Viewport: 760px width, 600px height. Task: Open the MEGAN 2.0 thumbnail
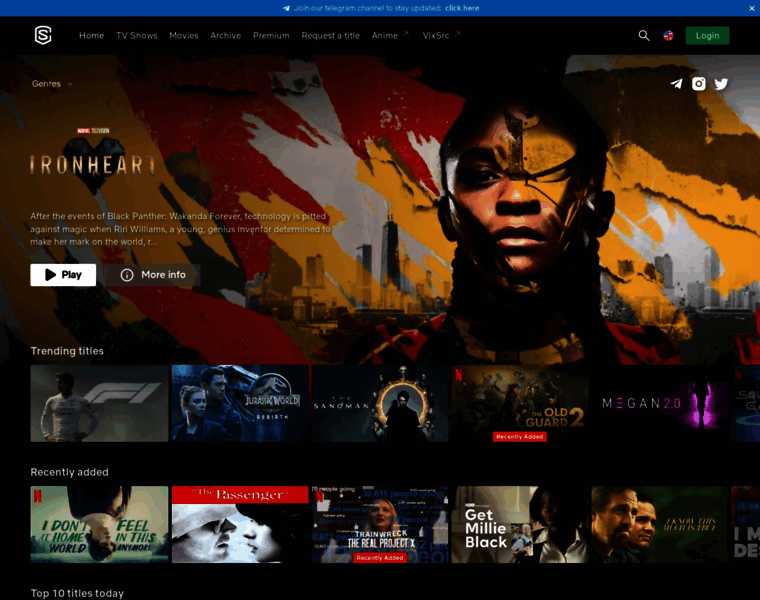click(x=660, y=403)
